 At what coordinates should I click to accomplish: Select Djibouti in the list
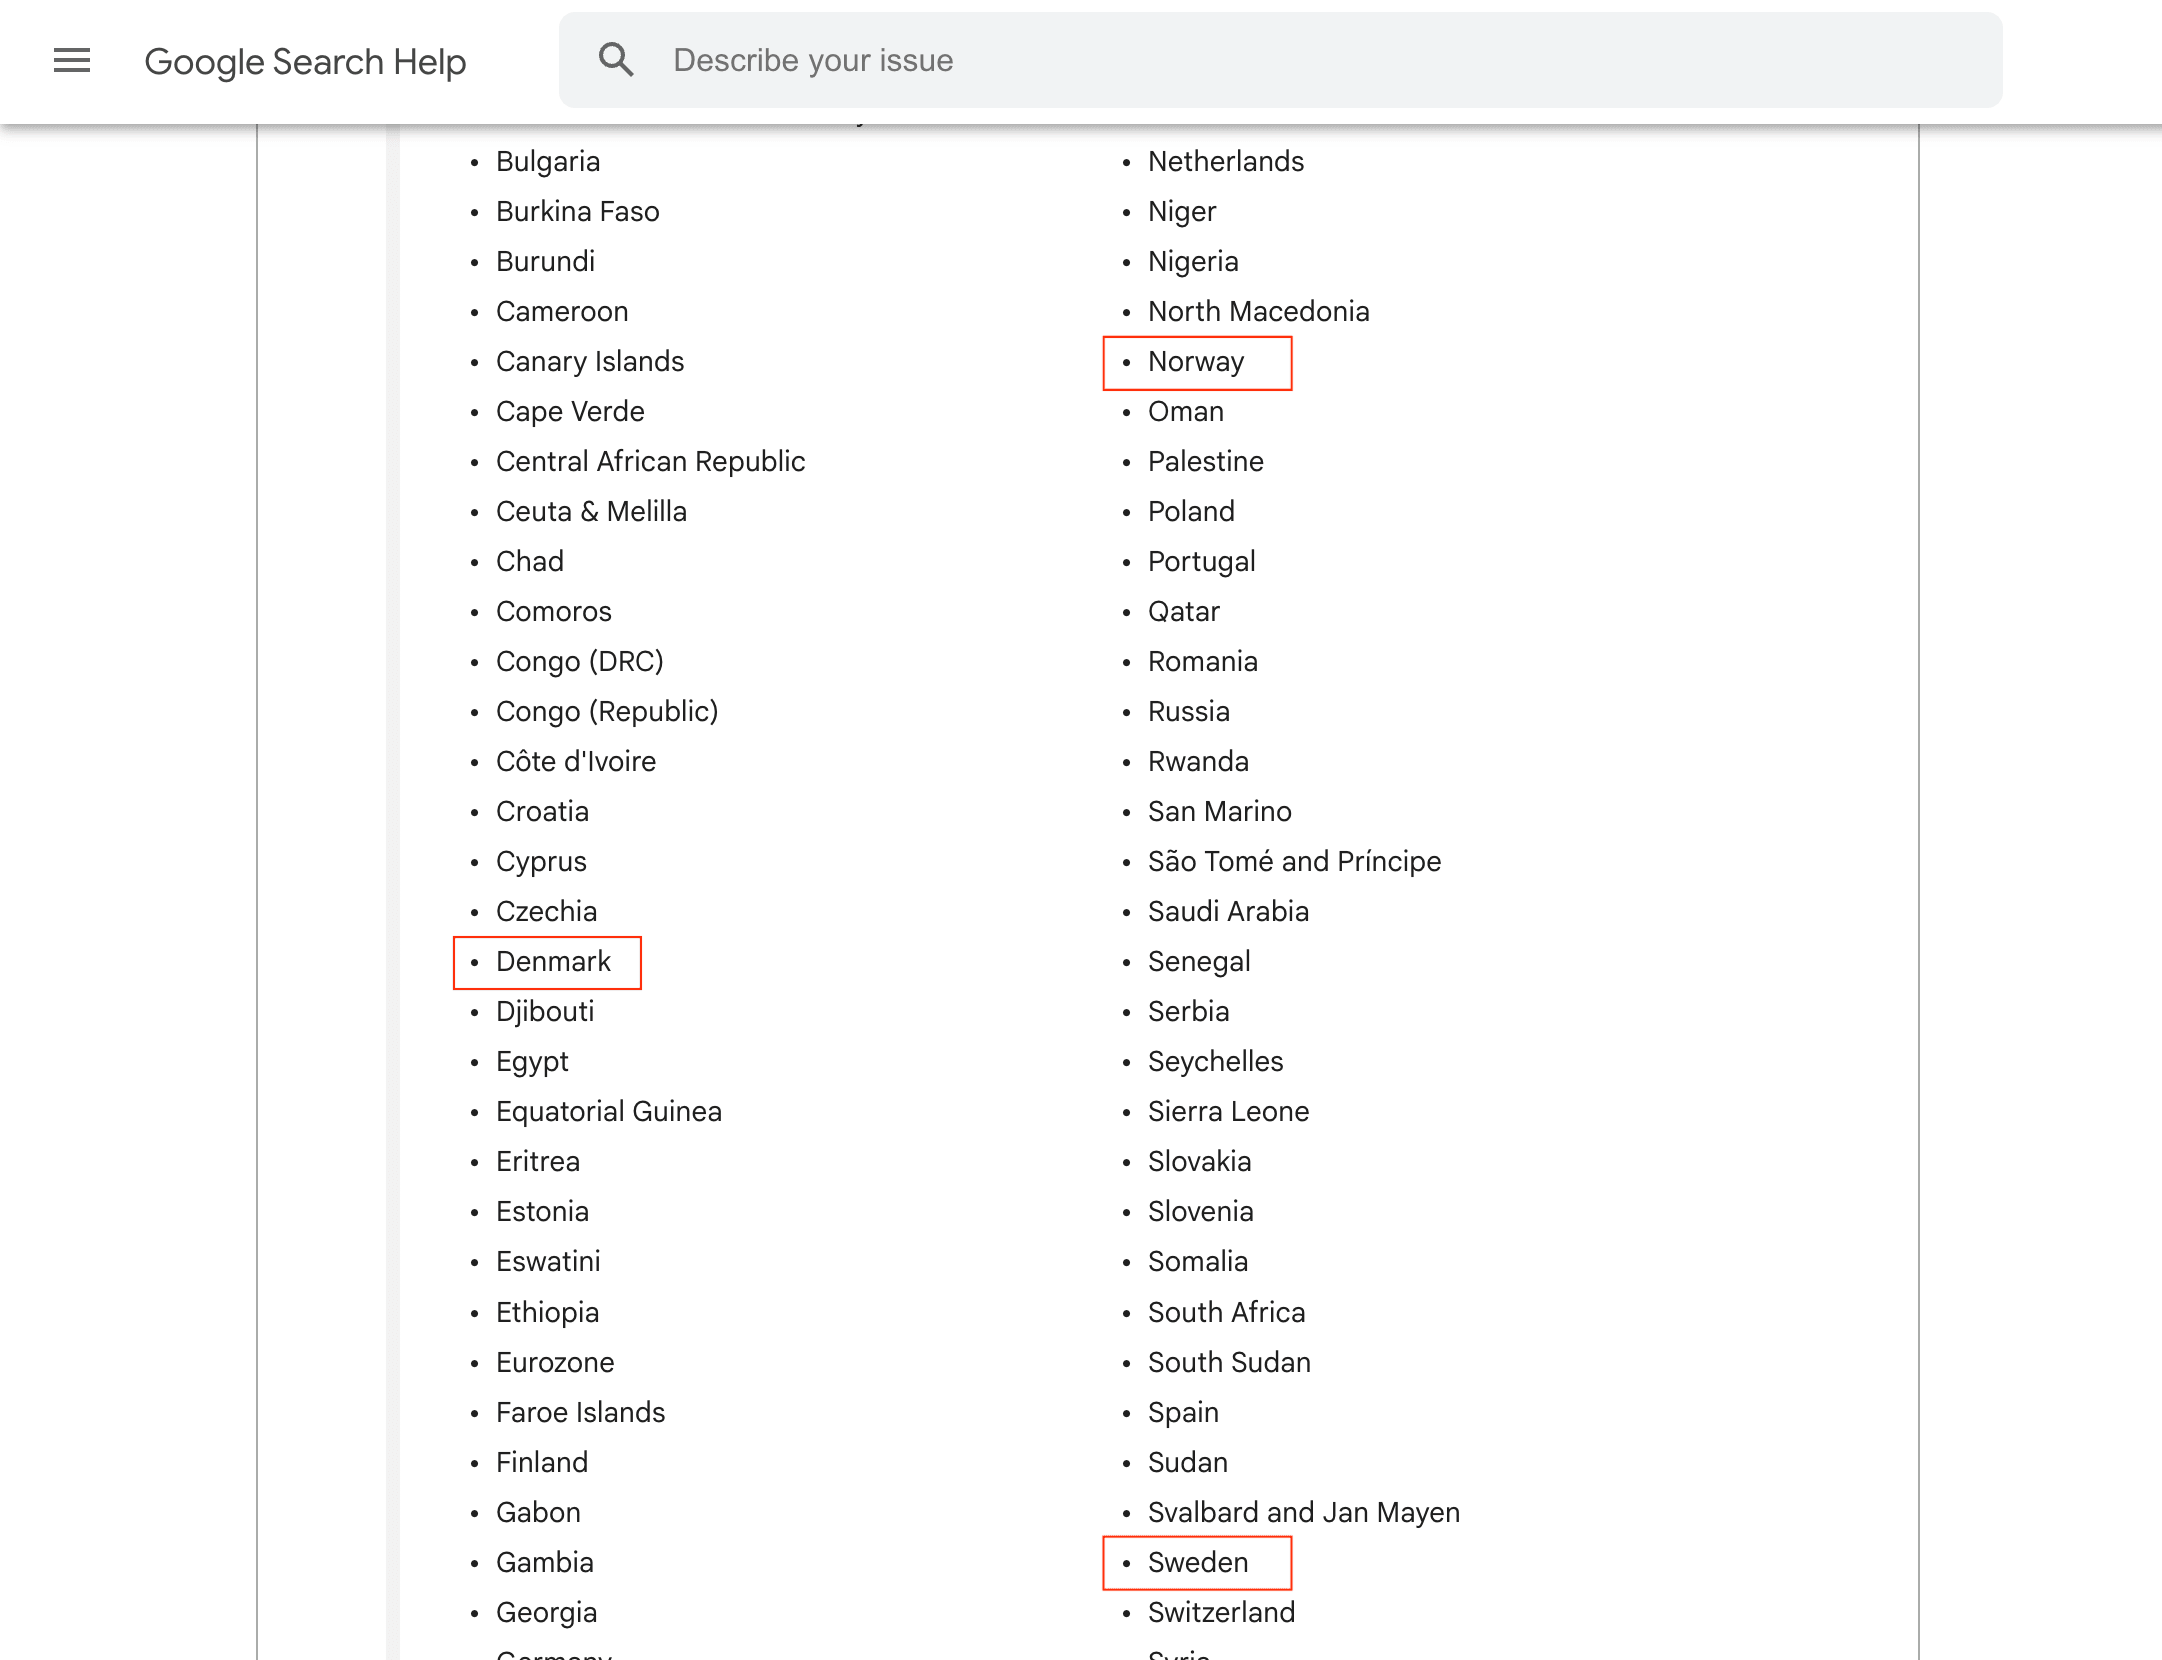tap(545, 1011)
